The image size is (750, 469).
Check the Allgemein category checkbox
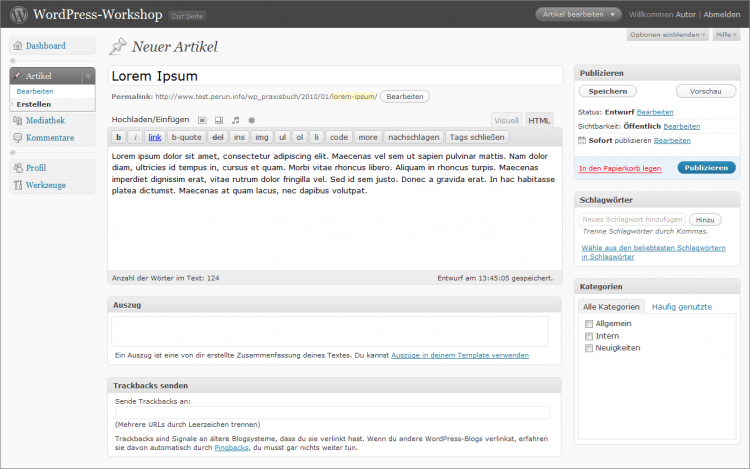click(588, 325)
